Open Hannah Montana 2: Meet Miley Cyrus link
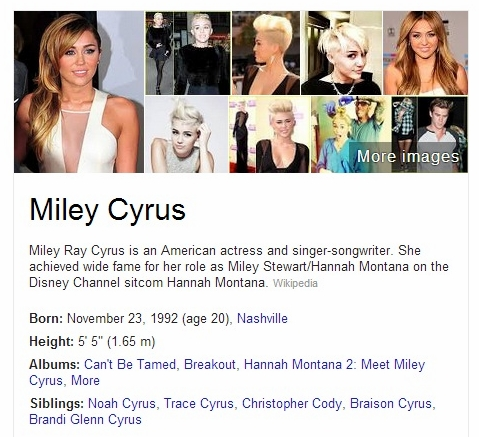The height and width of the screenshot is (437, 479). tap(227, 372)
